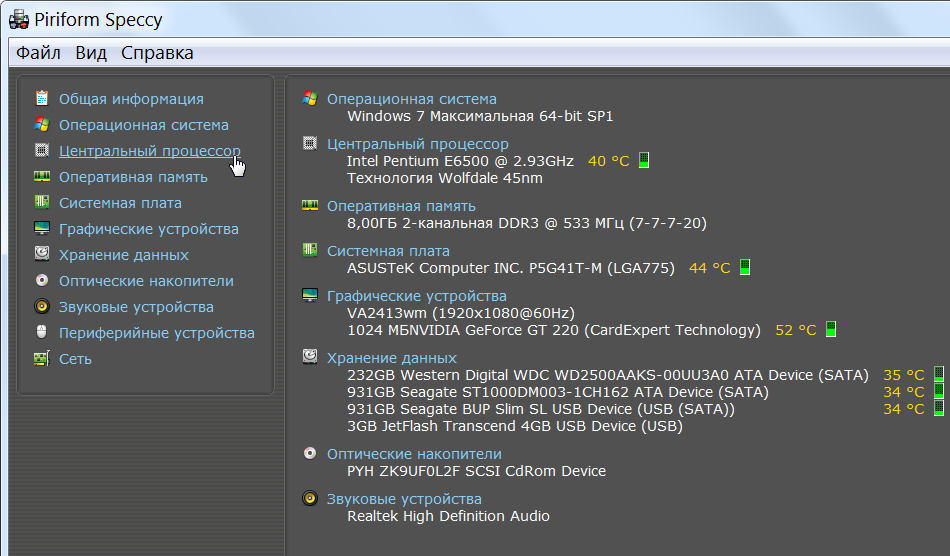Open Системная плата in the sidebar
This screenshot has width=950, height=556.
point(120,203)
